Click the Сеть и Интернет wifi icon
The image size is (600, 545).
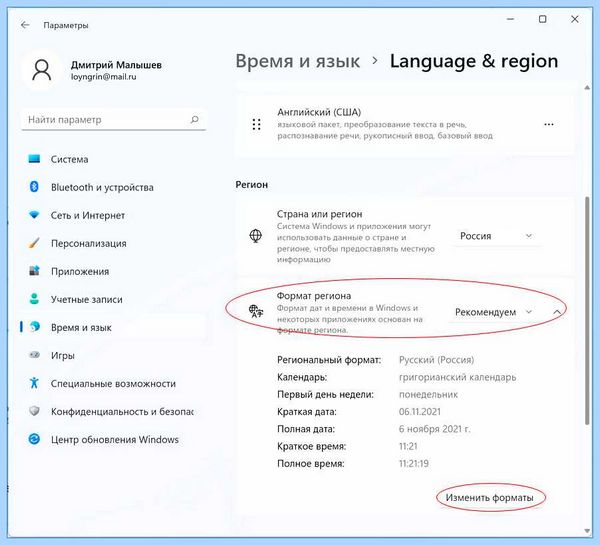[x=34, y=215]
